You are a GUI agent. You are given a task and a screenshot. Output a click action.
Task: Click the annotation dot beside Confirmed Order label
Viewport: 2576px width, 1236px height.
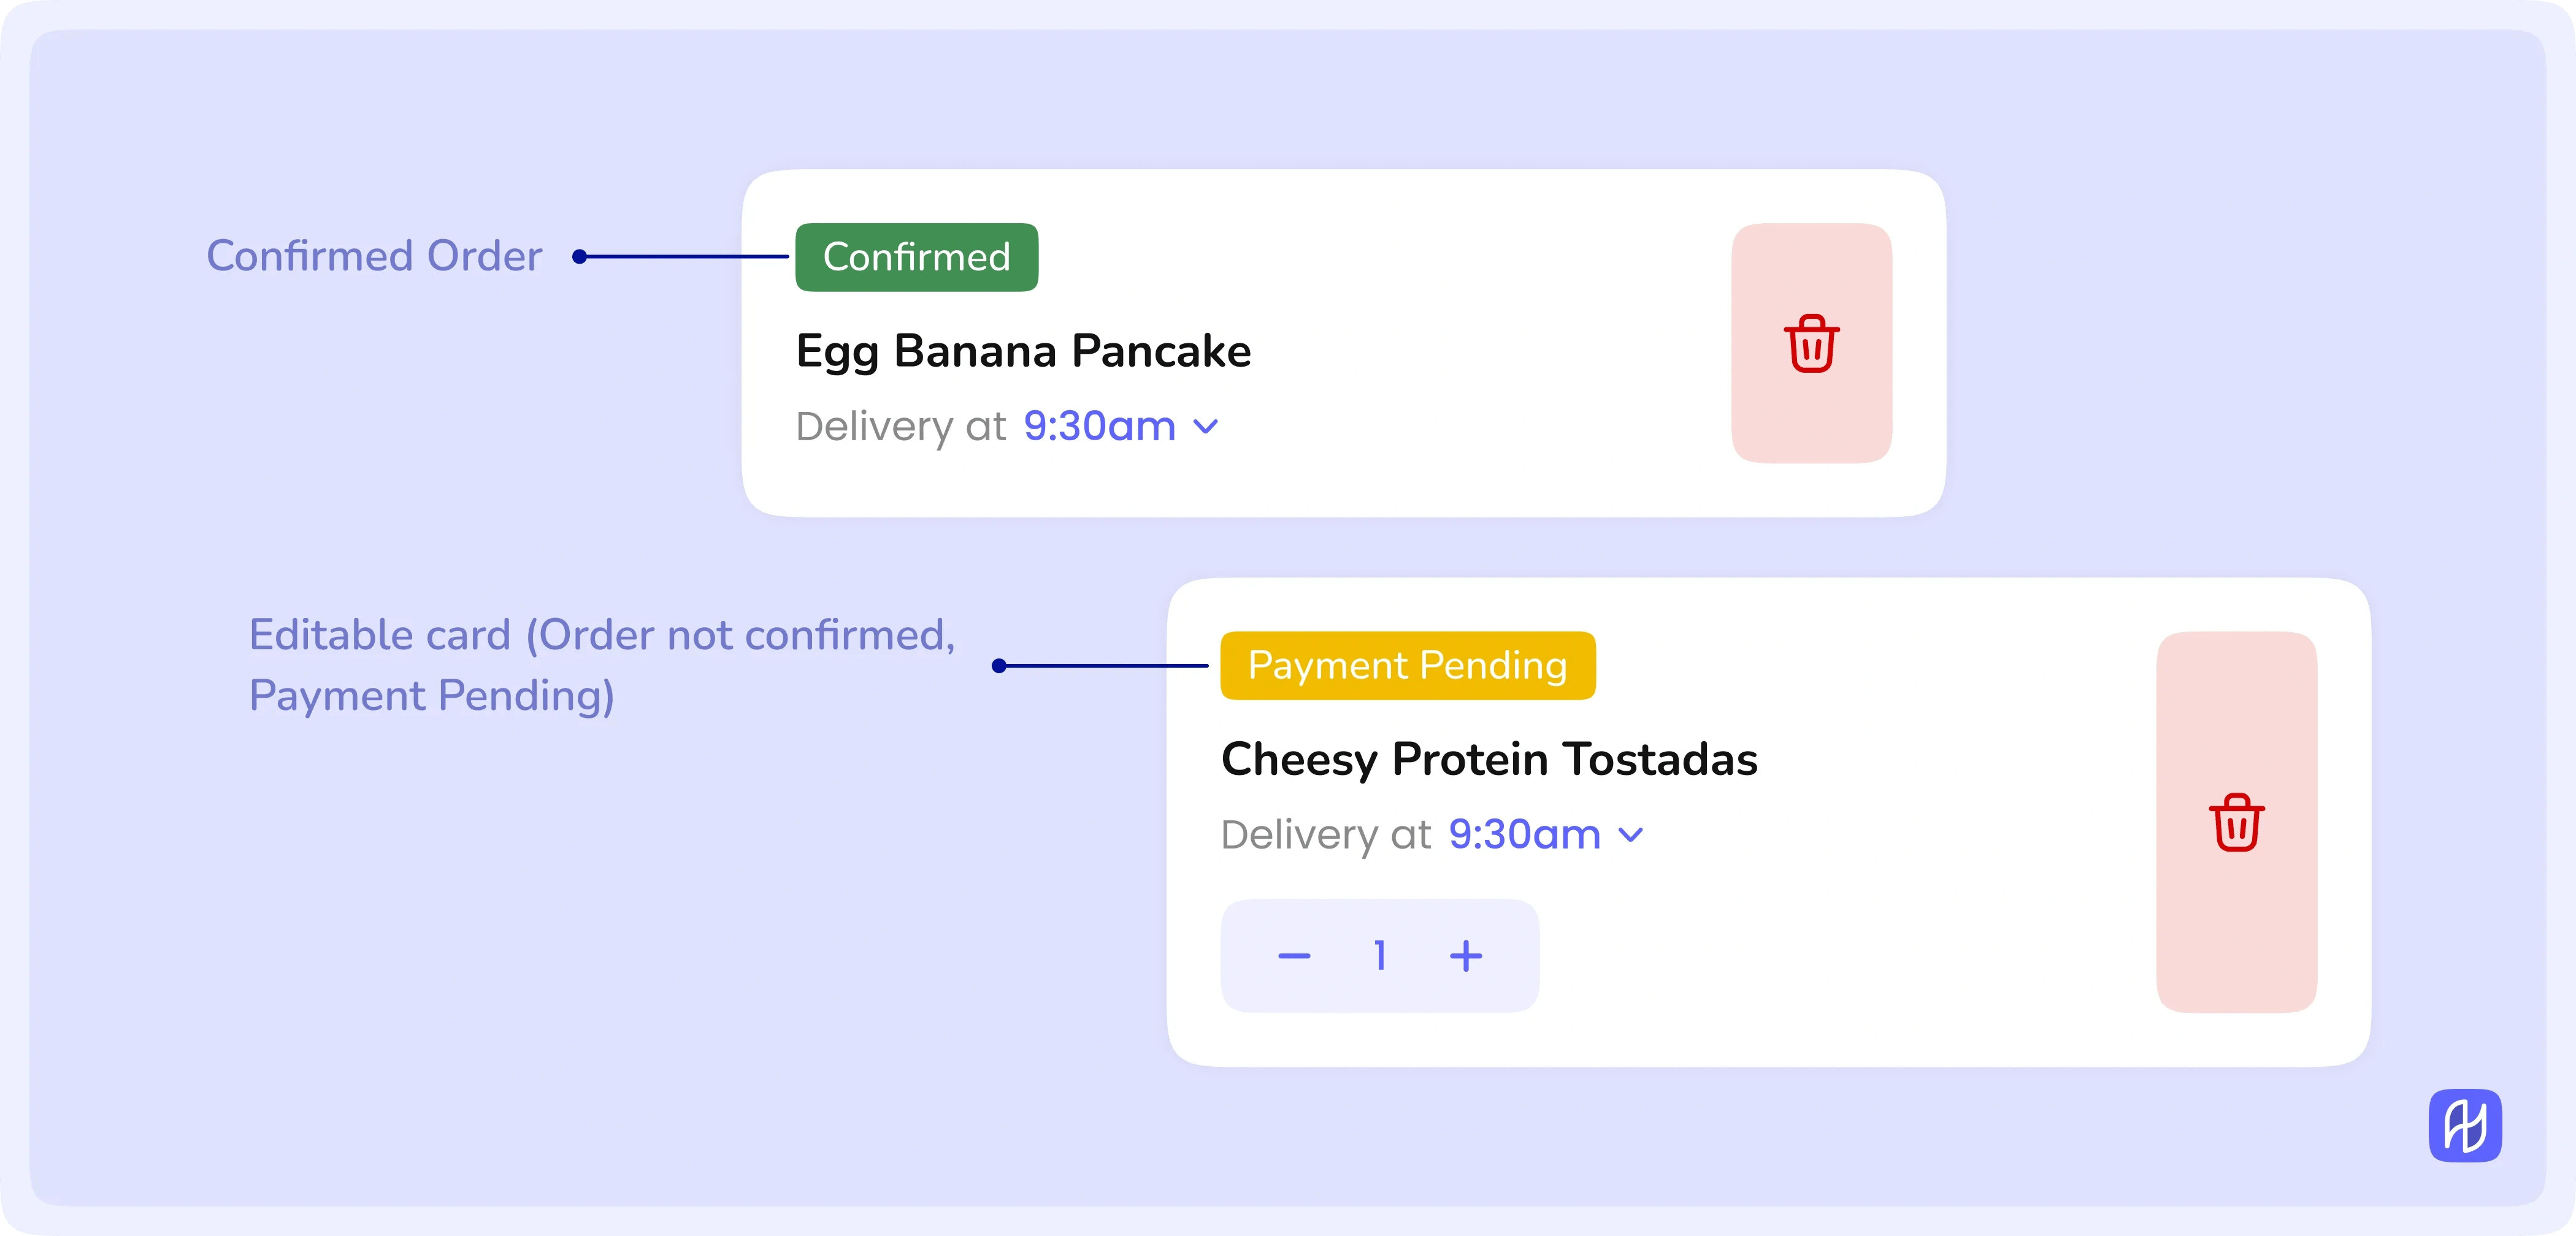point(579,257)
